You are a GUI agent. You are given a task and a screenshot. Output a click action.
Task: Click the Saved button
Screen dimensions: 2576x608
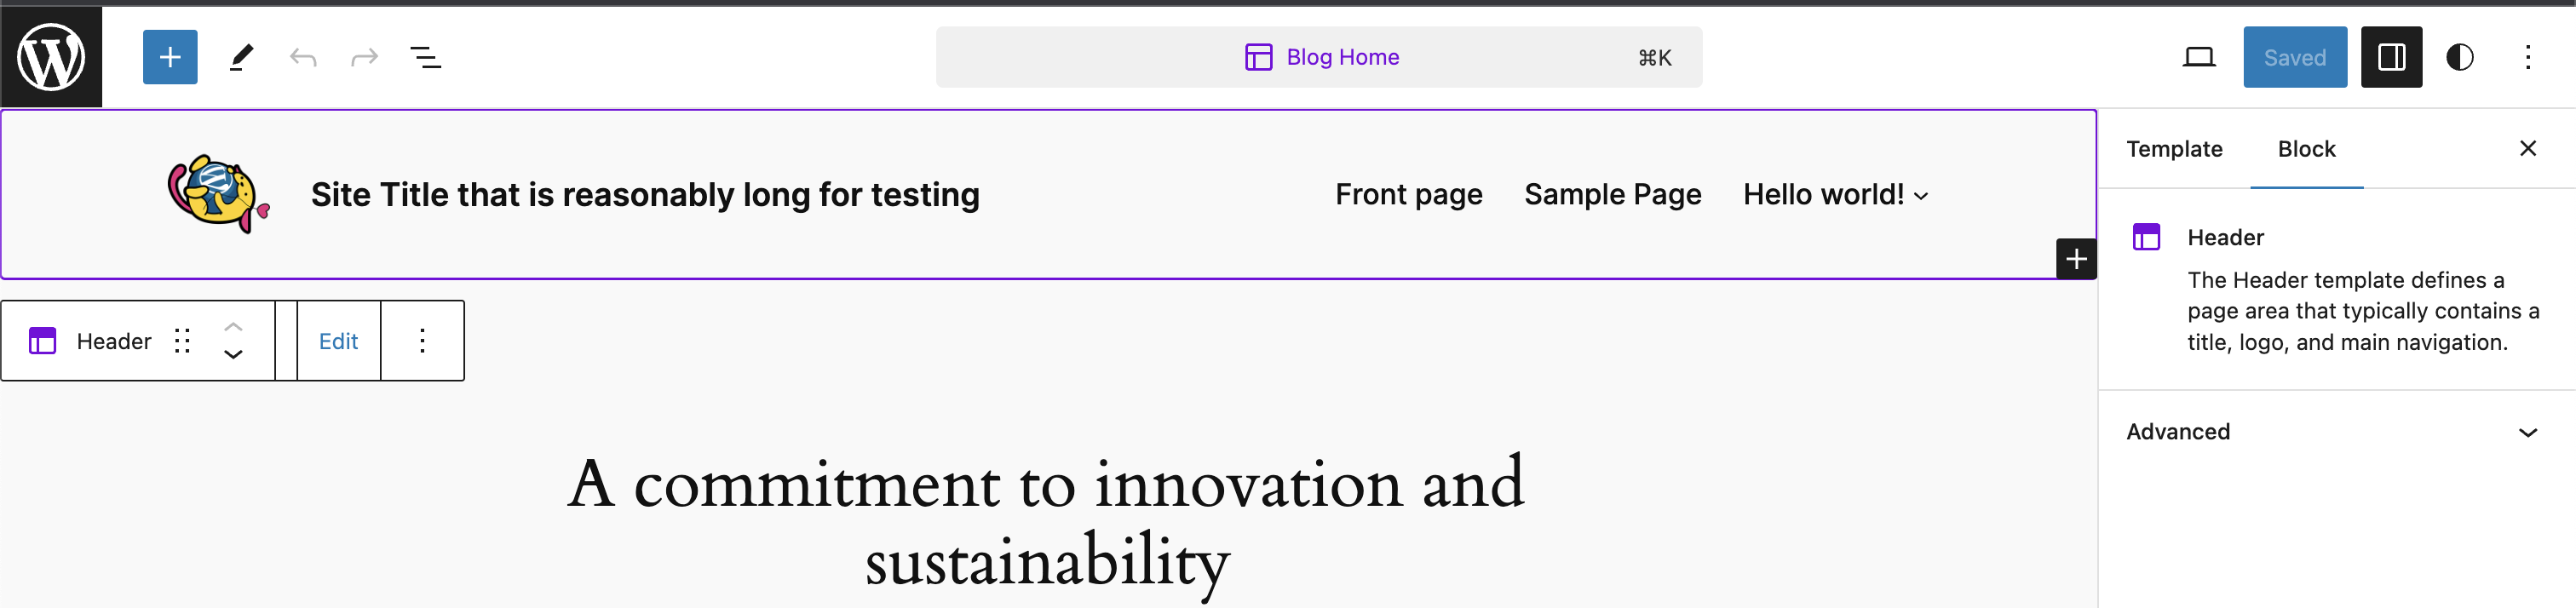click(2294, 57)
